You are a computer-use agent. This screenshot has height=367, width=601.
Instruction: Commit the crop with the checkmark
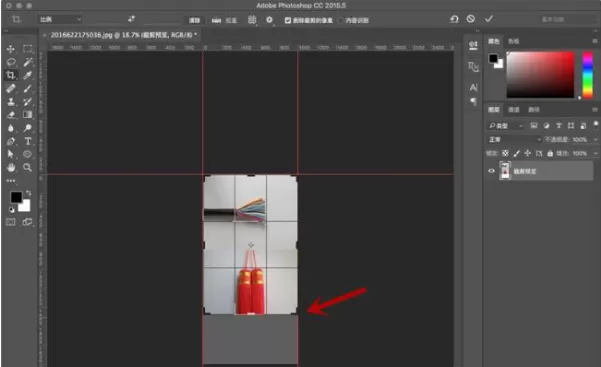tap(489, 19)
